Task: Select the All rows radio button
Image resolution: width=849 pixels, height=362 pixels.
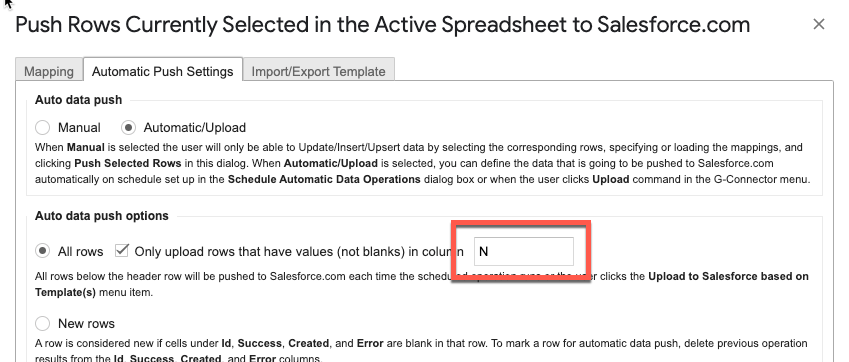Action: point(42,252)
